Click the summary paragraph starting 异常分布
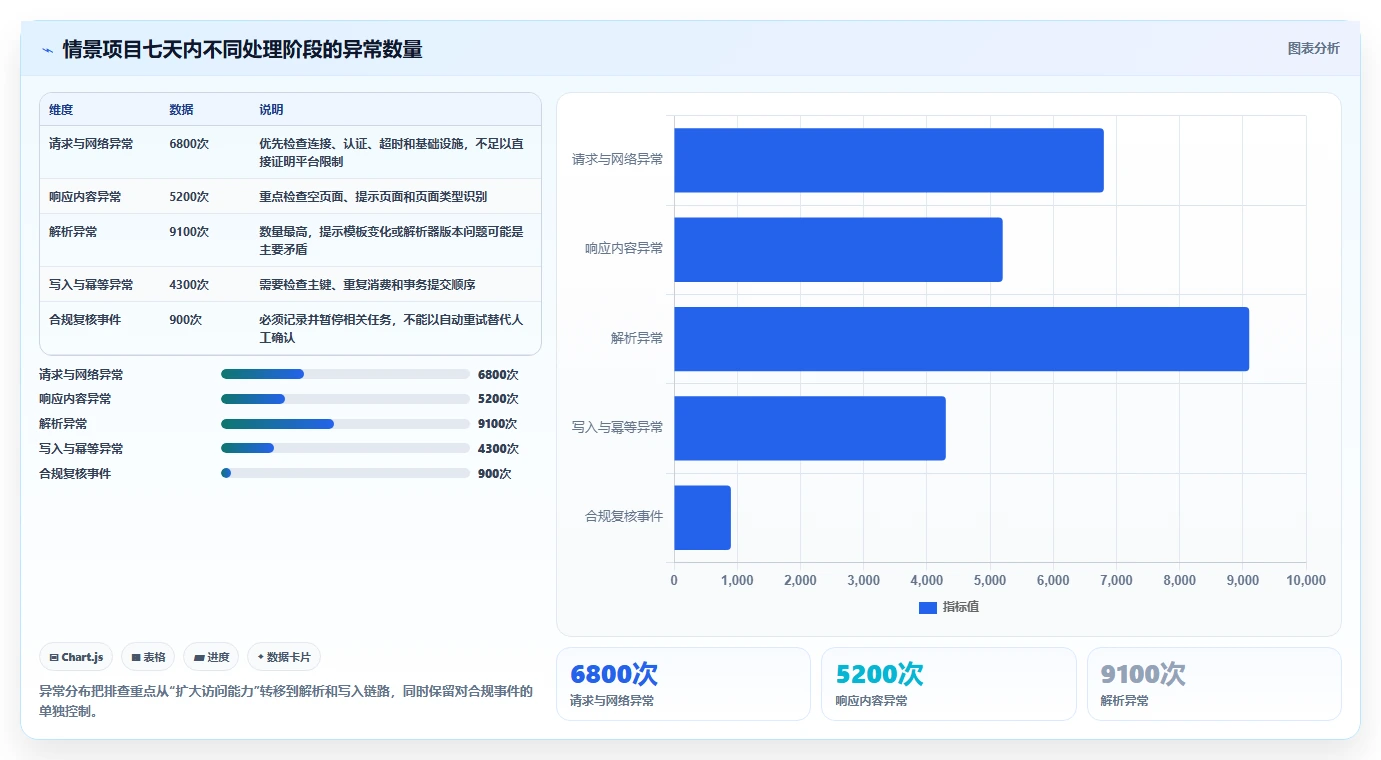 (286, 701)
